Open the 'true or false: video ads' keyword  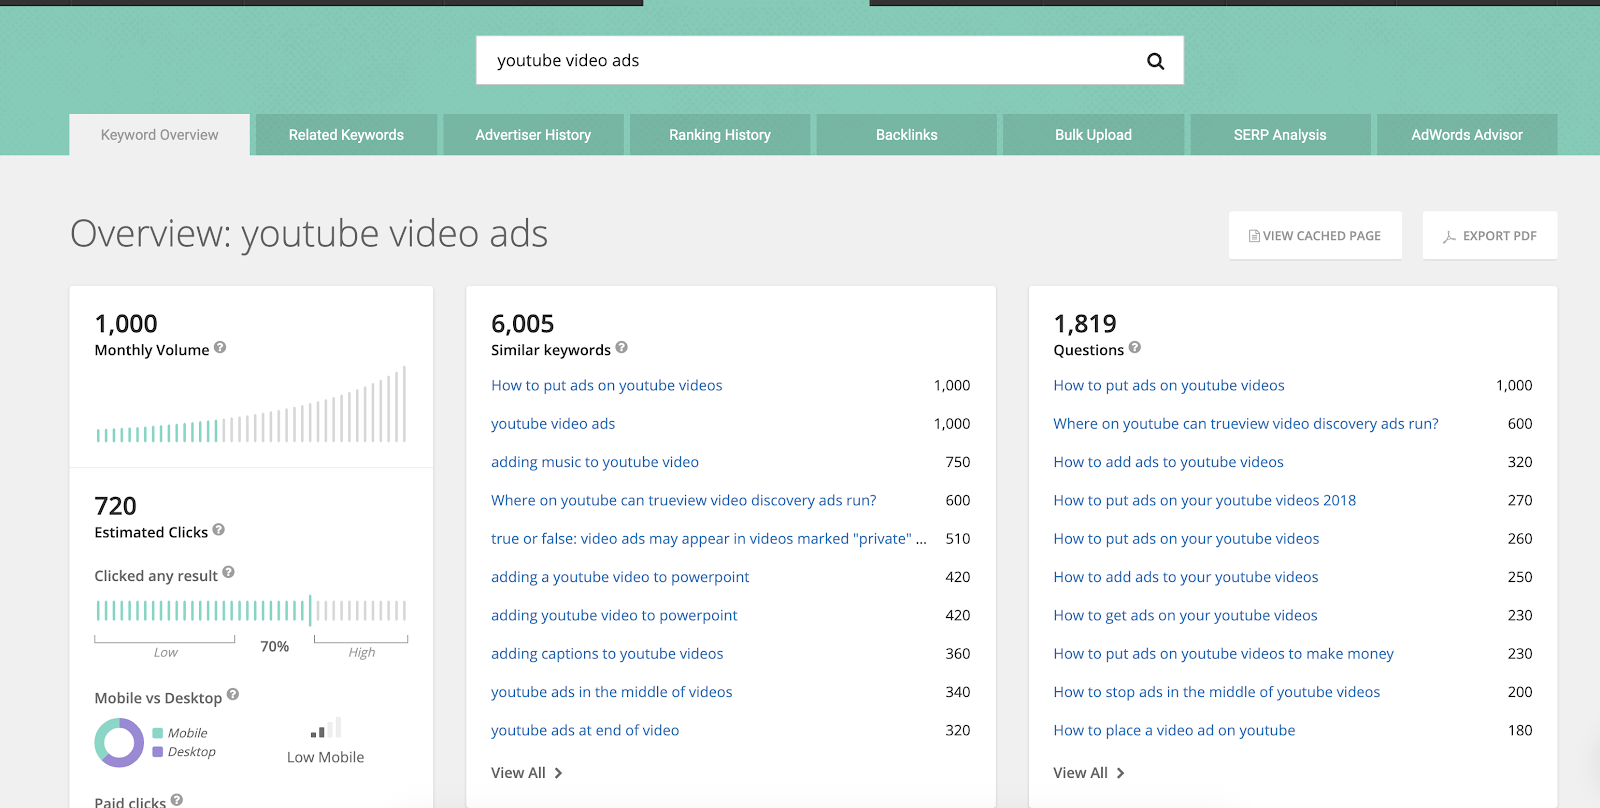[x=709, y=539]
